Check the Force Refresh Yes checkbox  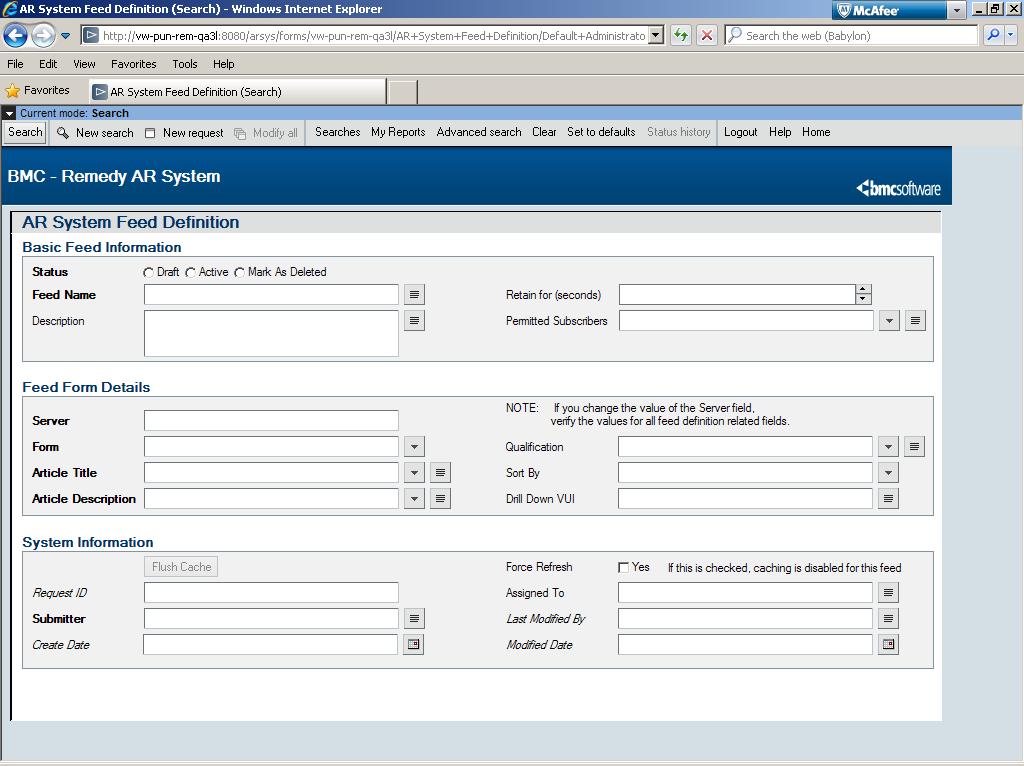(x=624, y=567)
